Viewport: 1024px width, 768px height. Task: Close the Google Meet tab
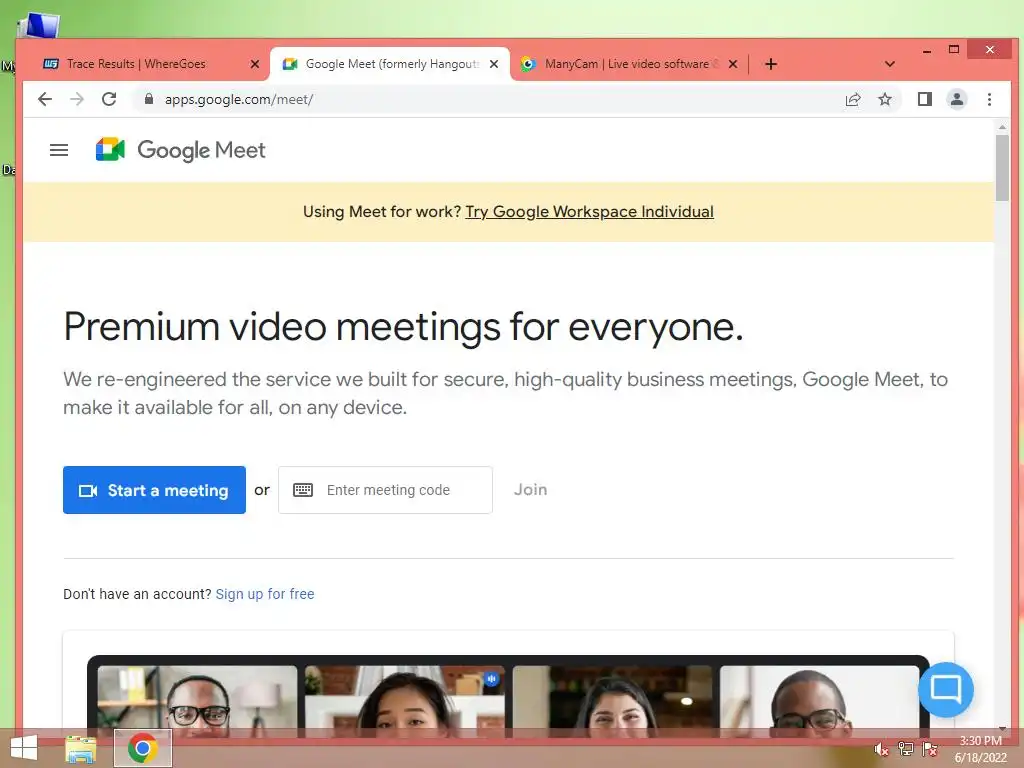[494, 64]
